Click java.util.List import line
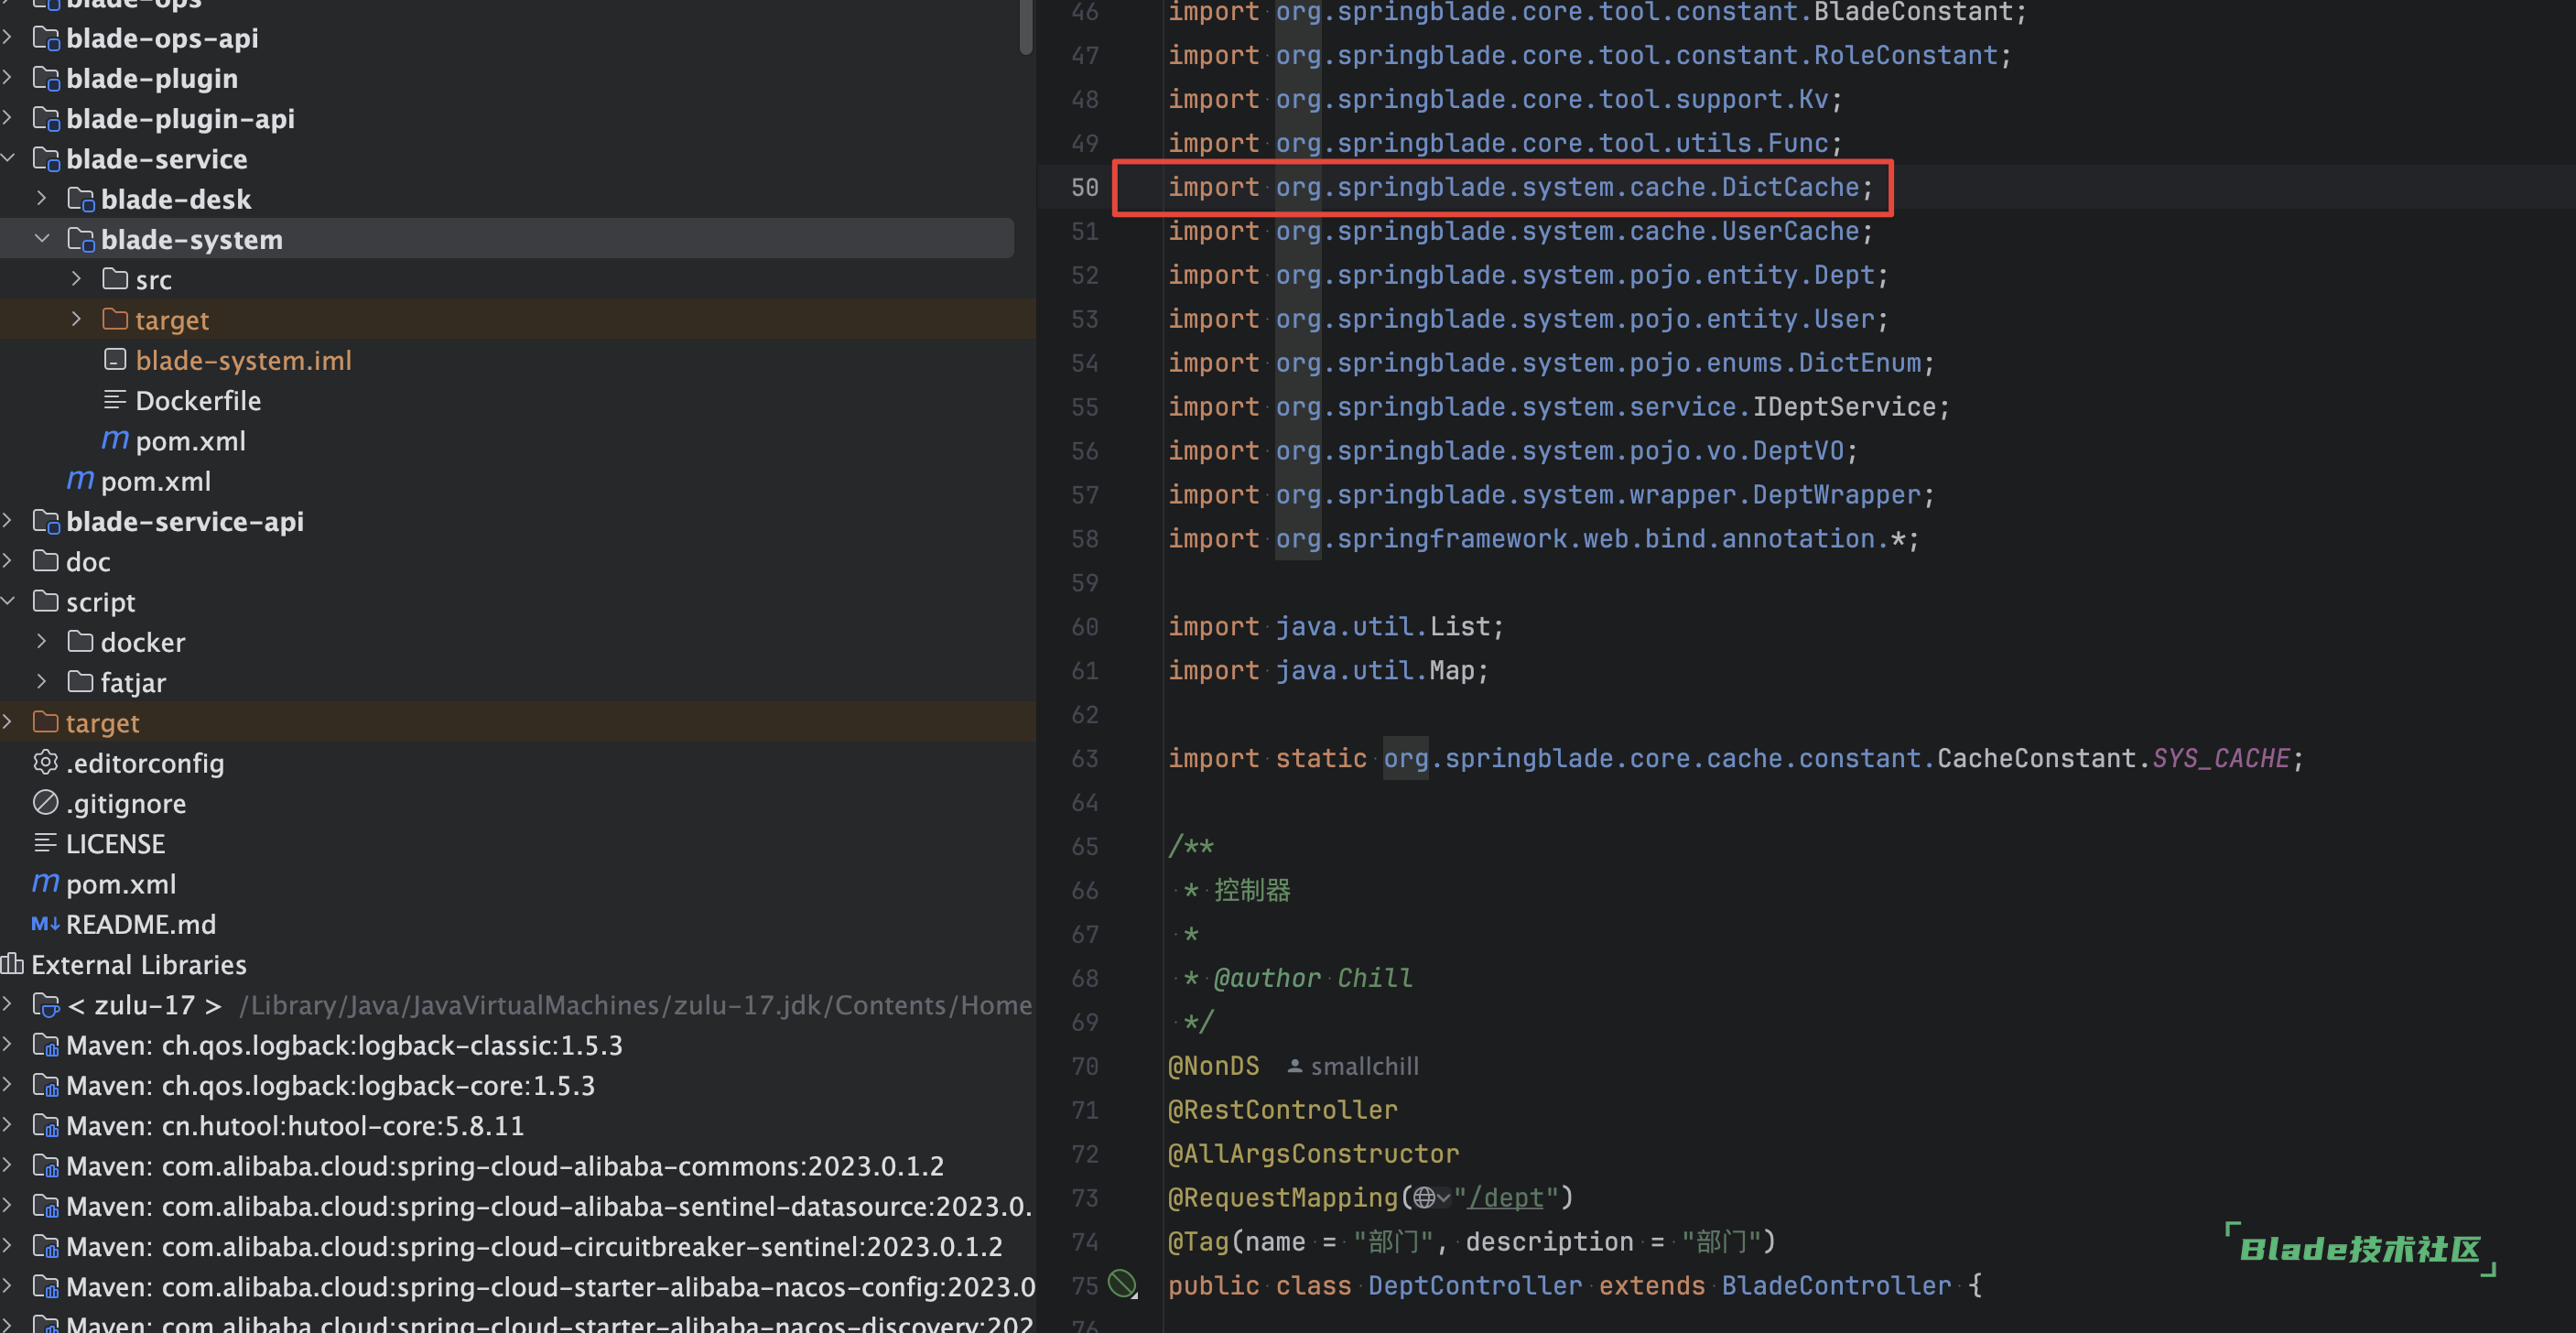Image resolution: width=2576 pixels, height=1333 pixels. pos(1335,627)
